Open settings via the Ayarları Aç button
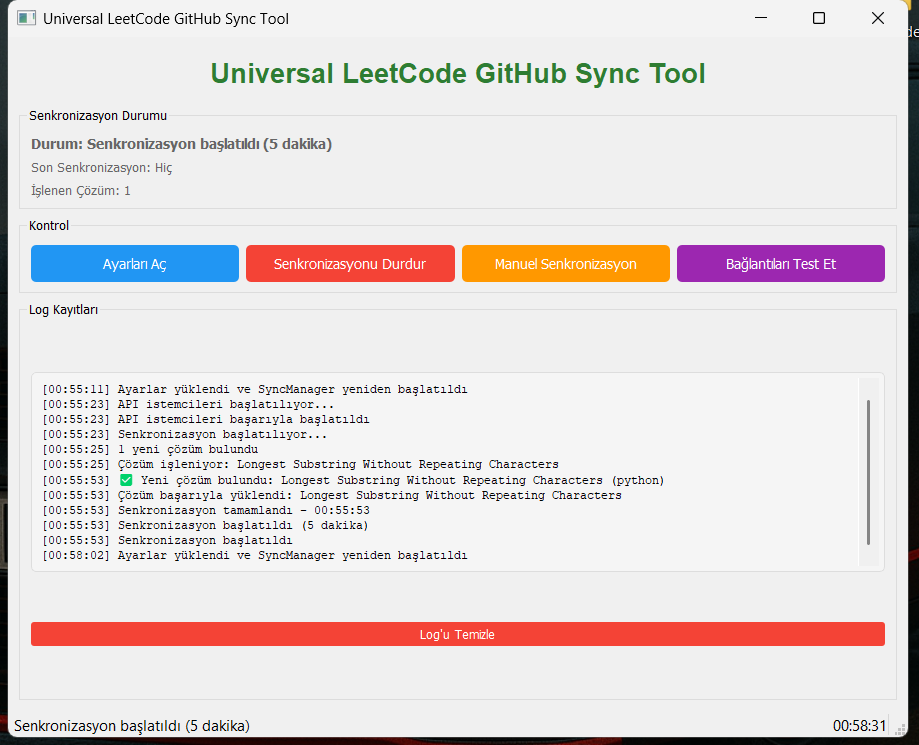 pos(134,263)
